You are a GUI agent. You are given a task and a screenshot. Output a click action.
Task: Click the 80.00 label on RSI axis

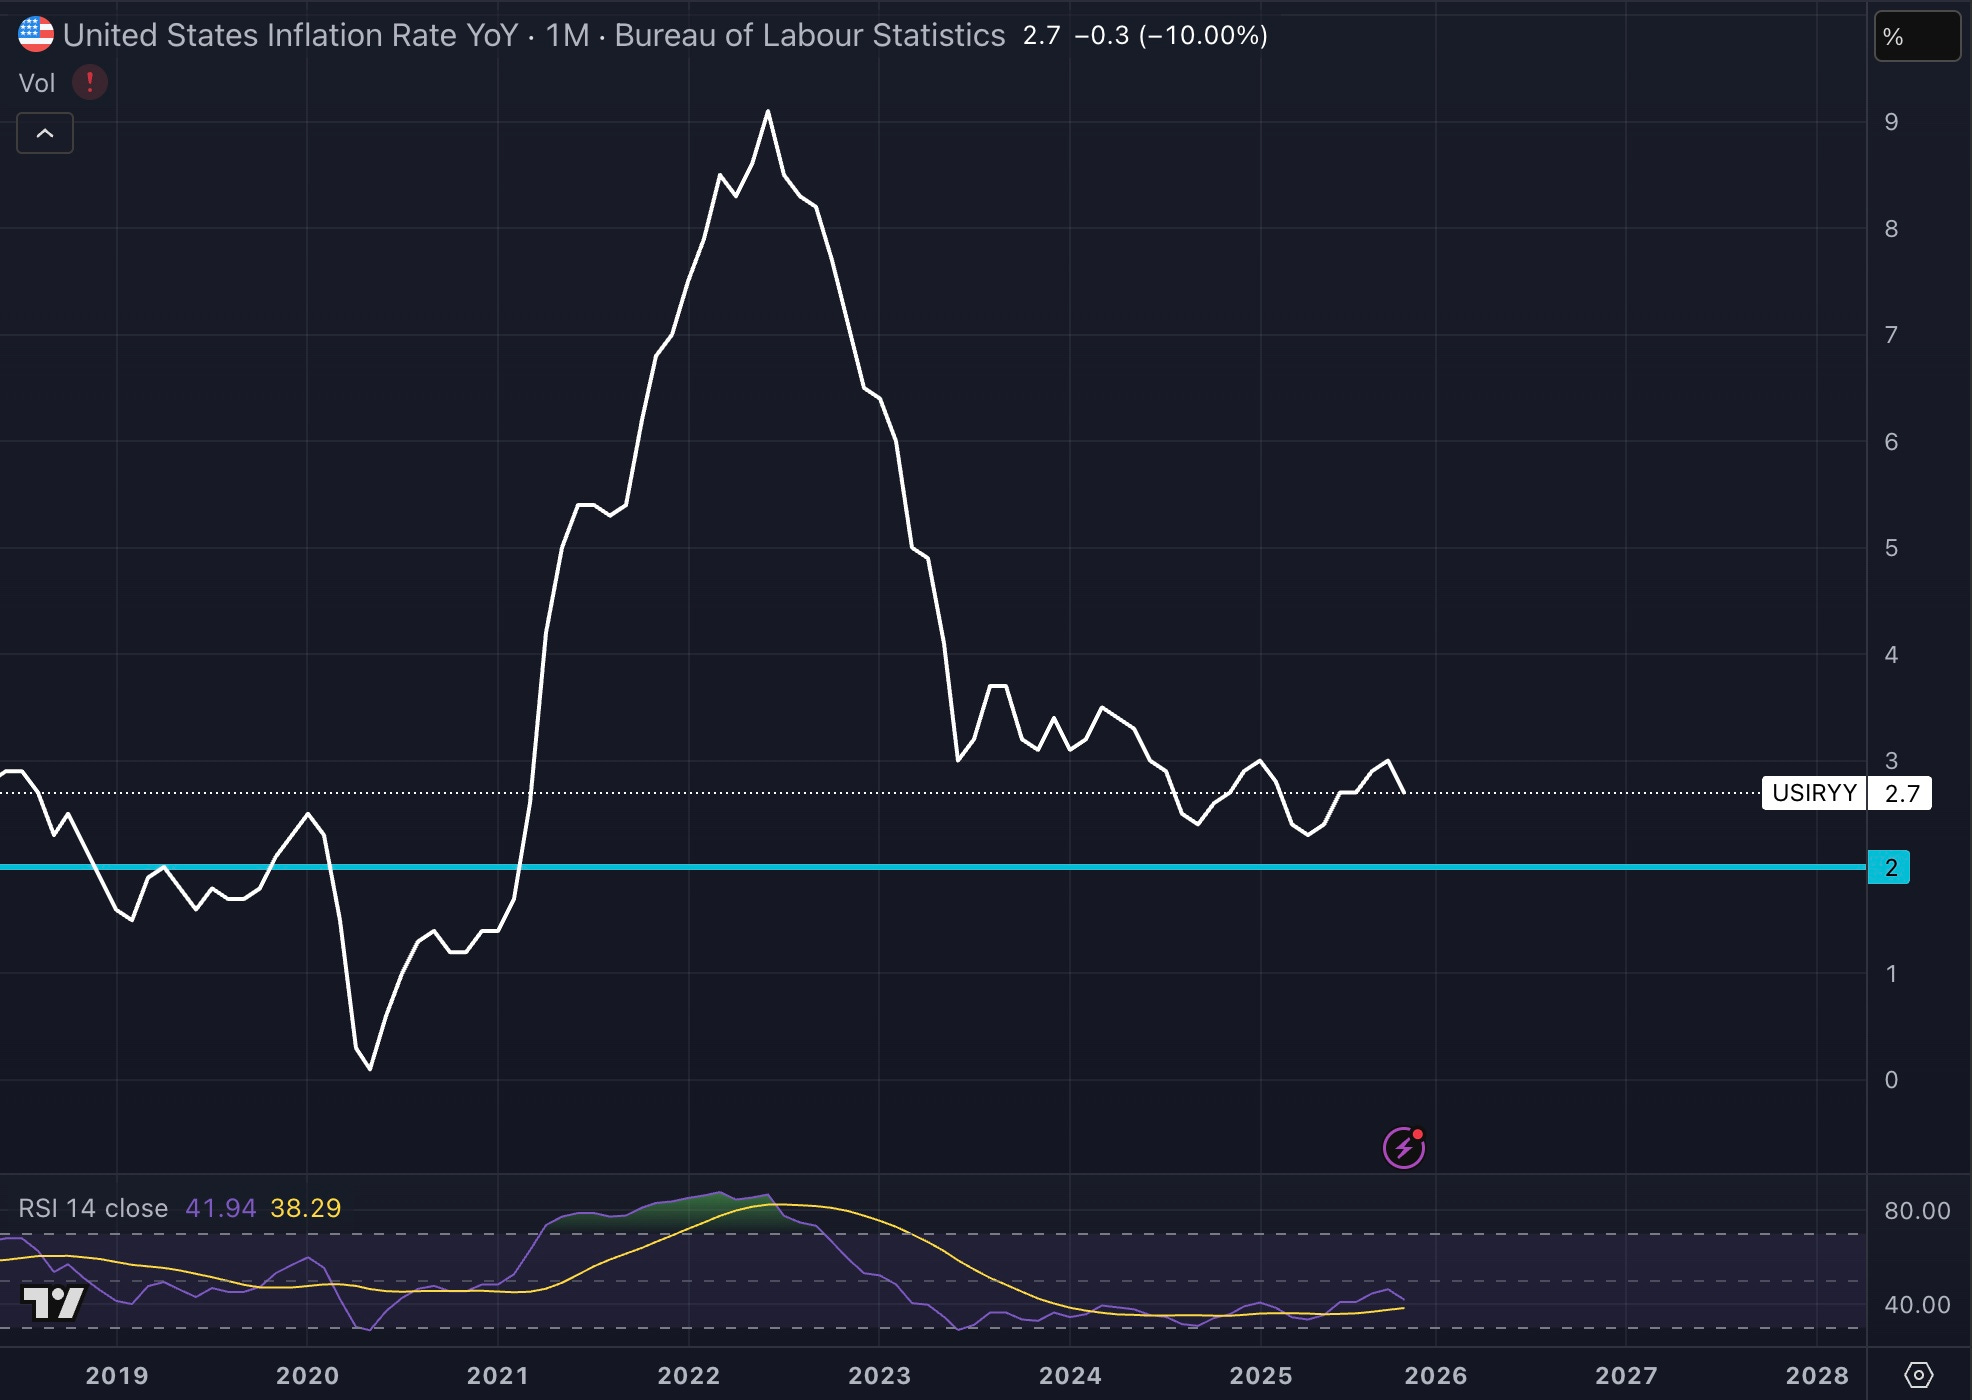tap(1917, 1211)
